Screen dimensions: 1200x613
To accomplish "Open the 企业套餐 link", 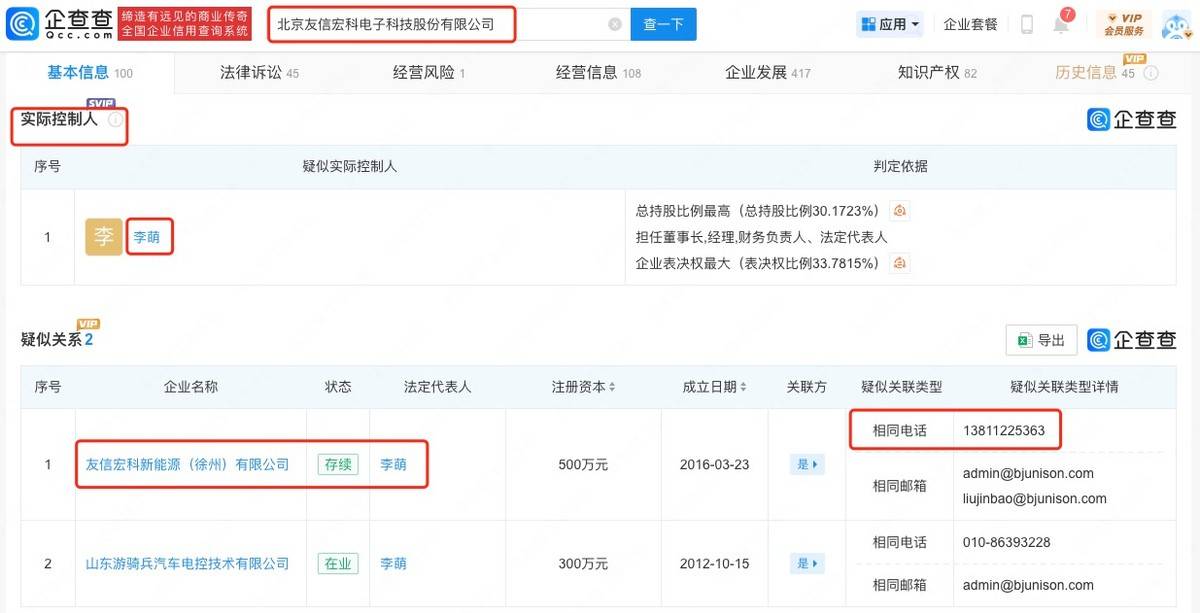I will (970, 24).
